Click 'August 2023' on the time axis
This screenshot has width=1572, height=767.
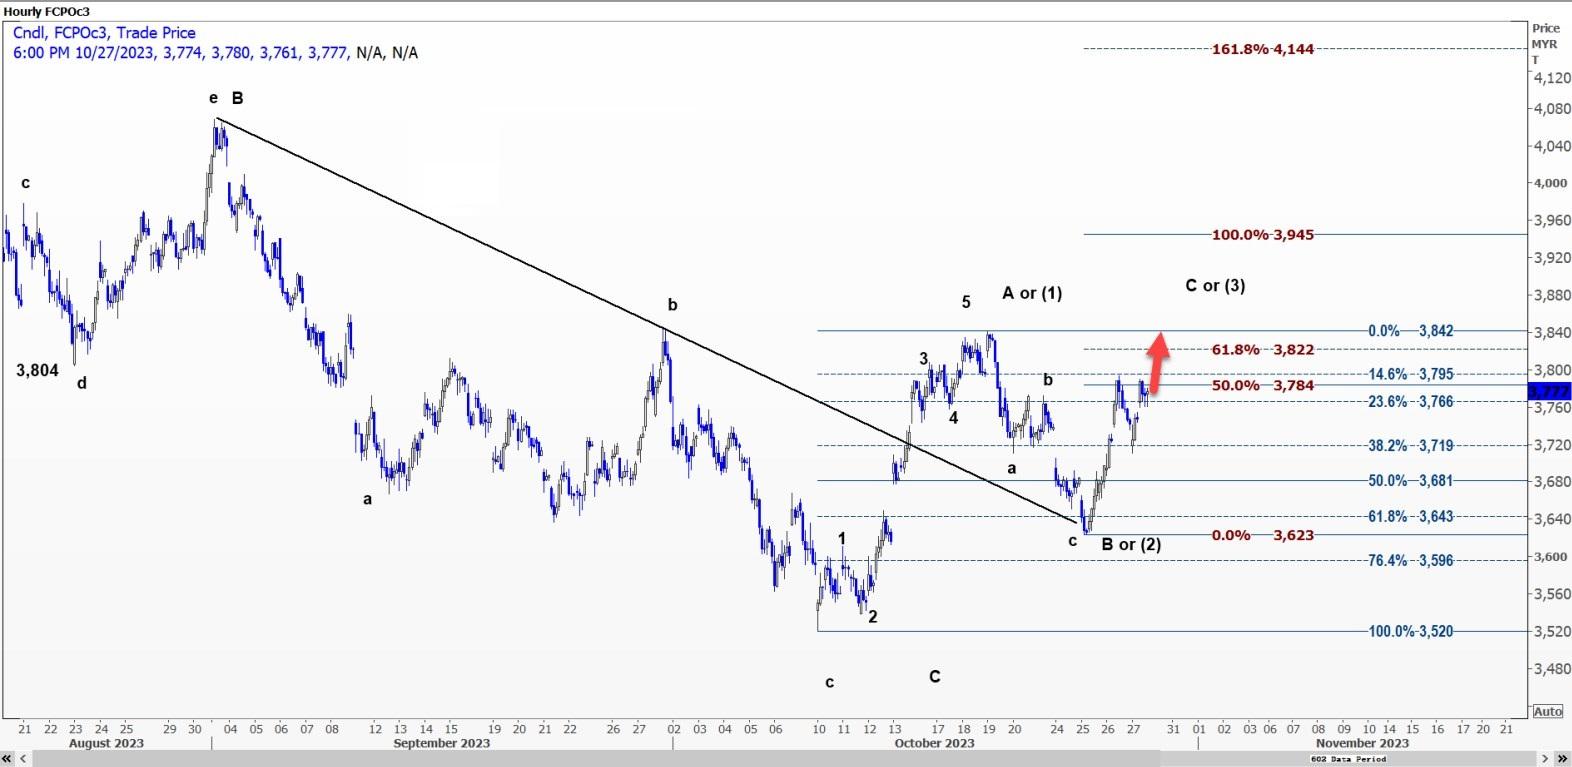[106, 743]
